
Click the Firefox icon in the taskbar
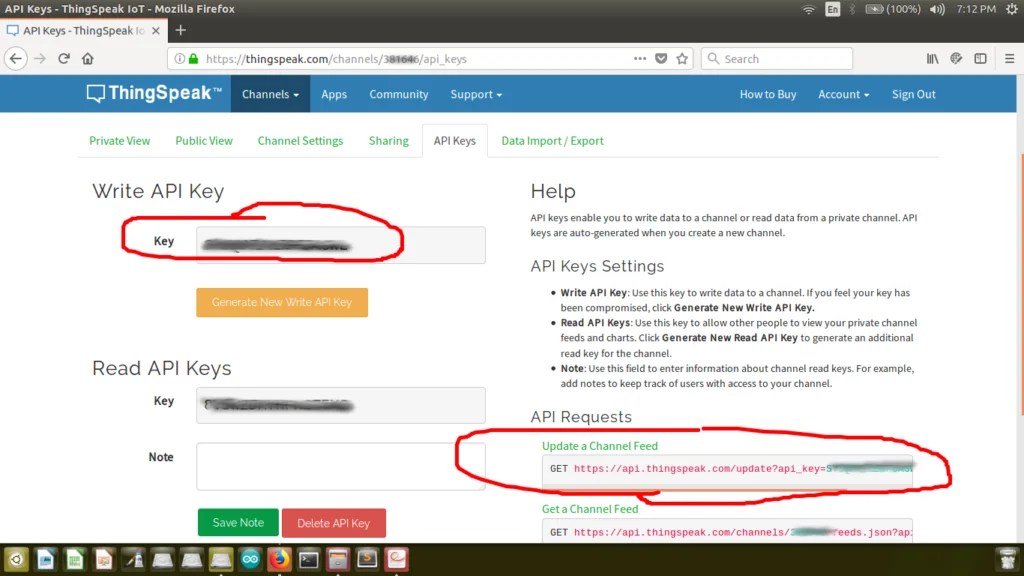[x=280, y=560]
